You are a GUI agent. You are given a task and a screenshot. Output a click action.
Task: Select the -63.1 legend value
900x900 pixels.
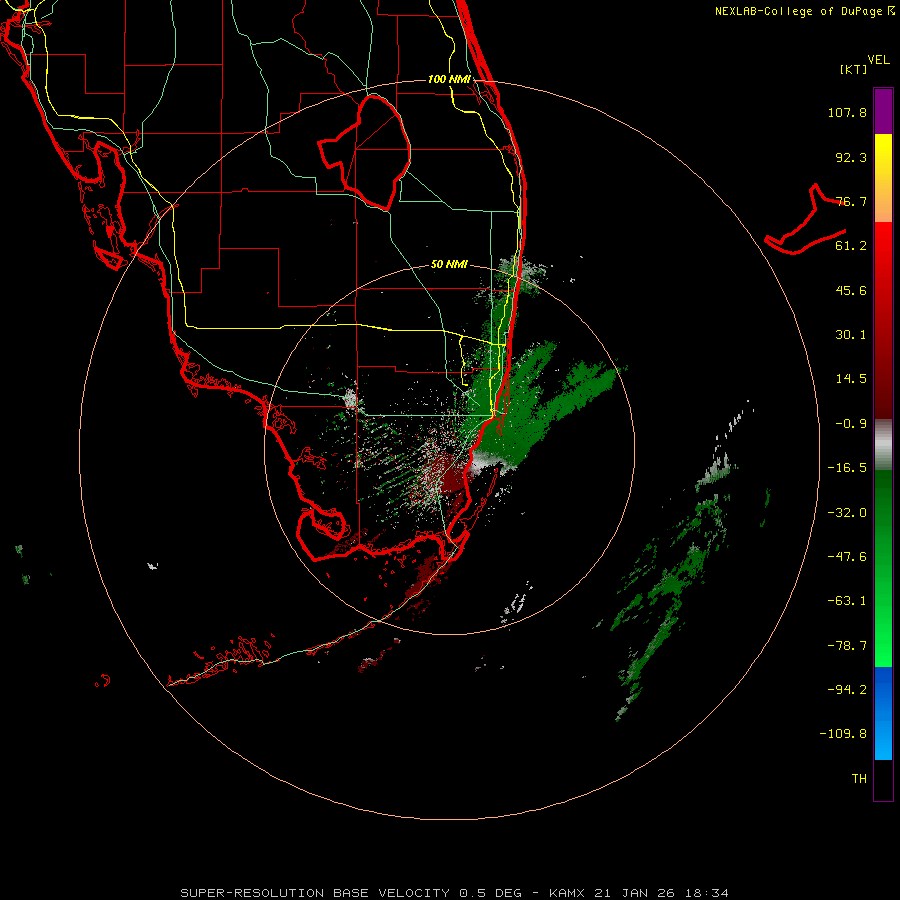point(847,601)
